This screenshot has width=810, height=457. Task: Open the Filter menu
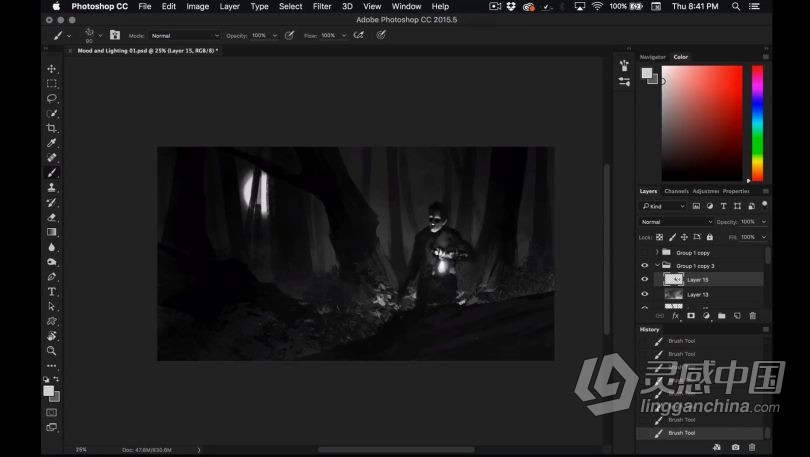(x=322, y=6)
